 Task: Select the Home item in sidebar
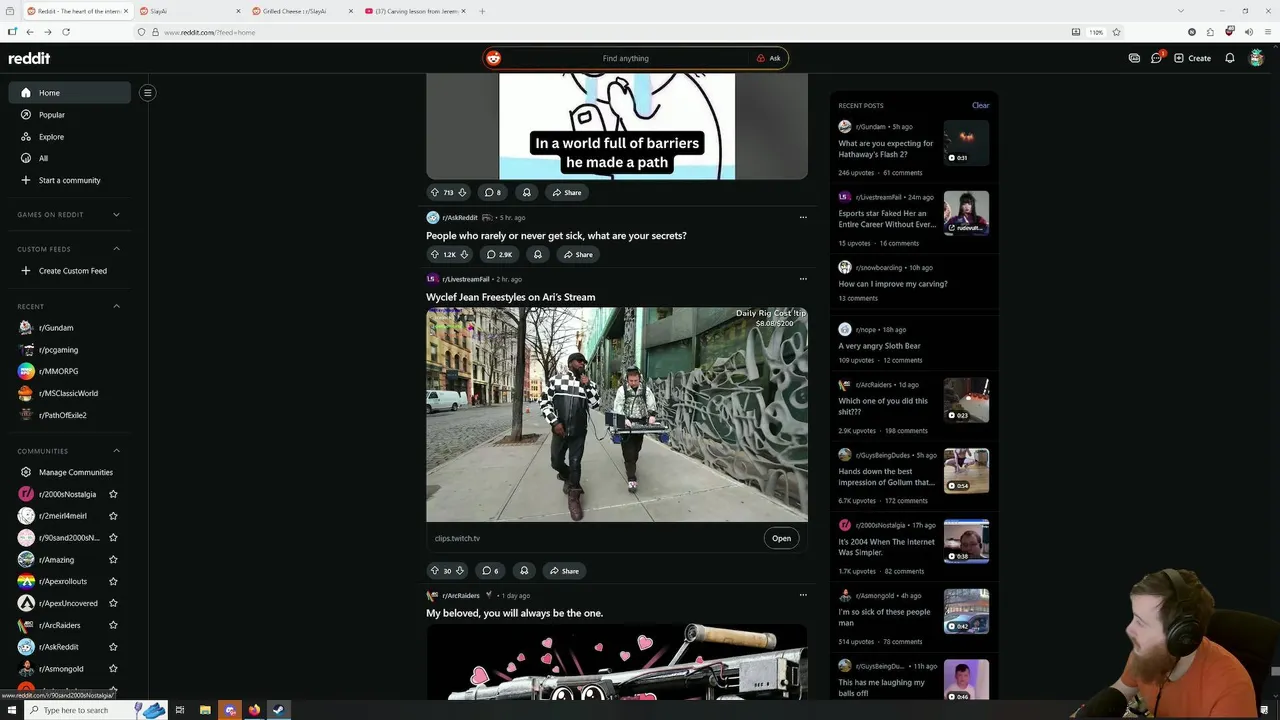coord(69,93)
